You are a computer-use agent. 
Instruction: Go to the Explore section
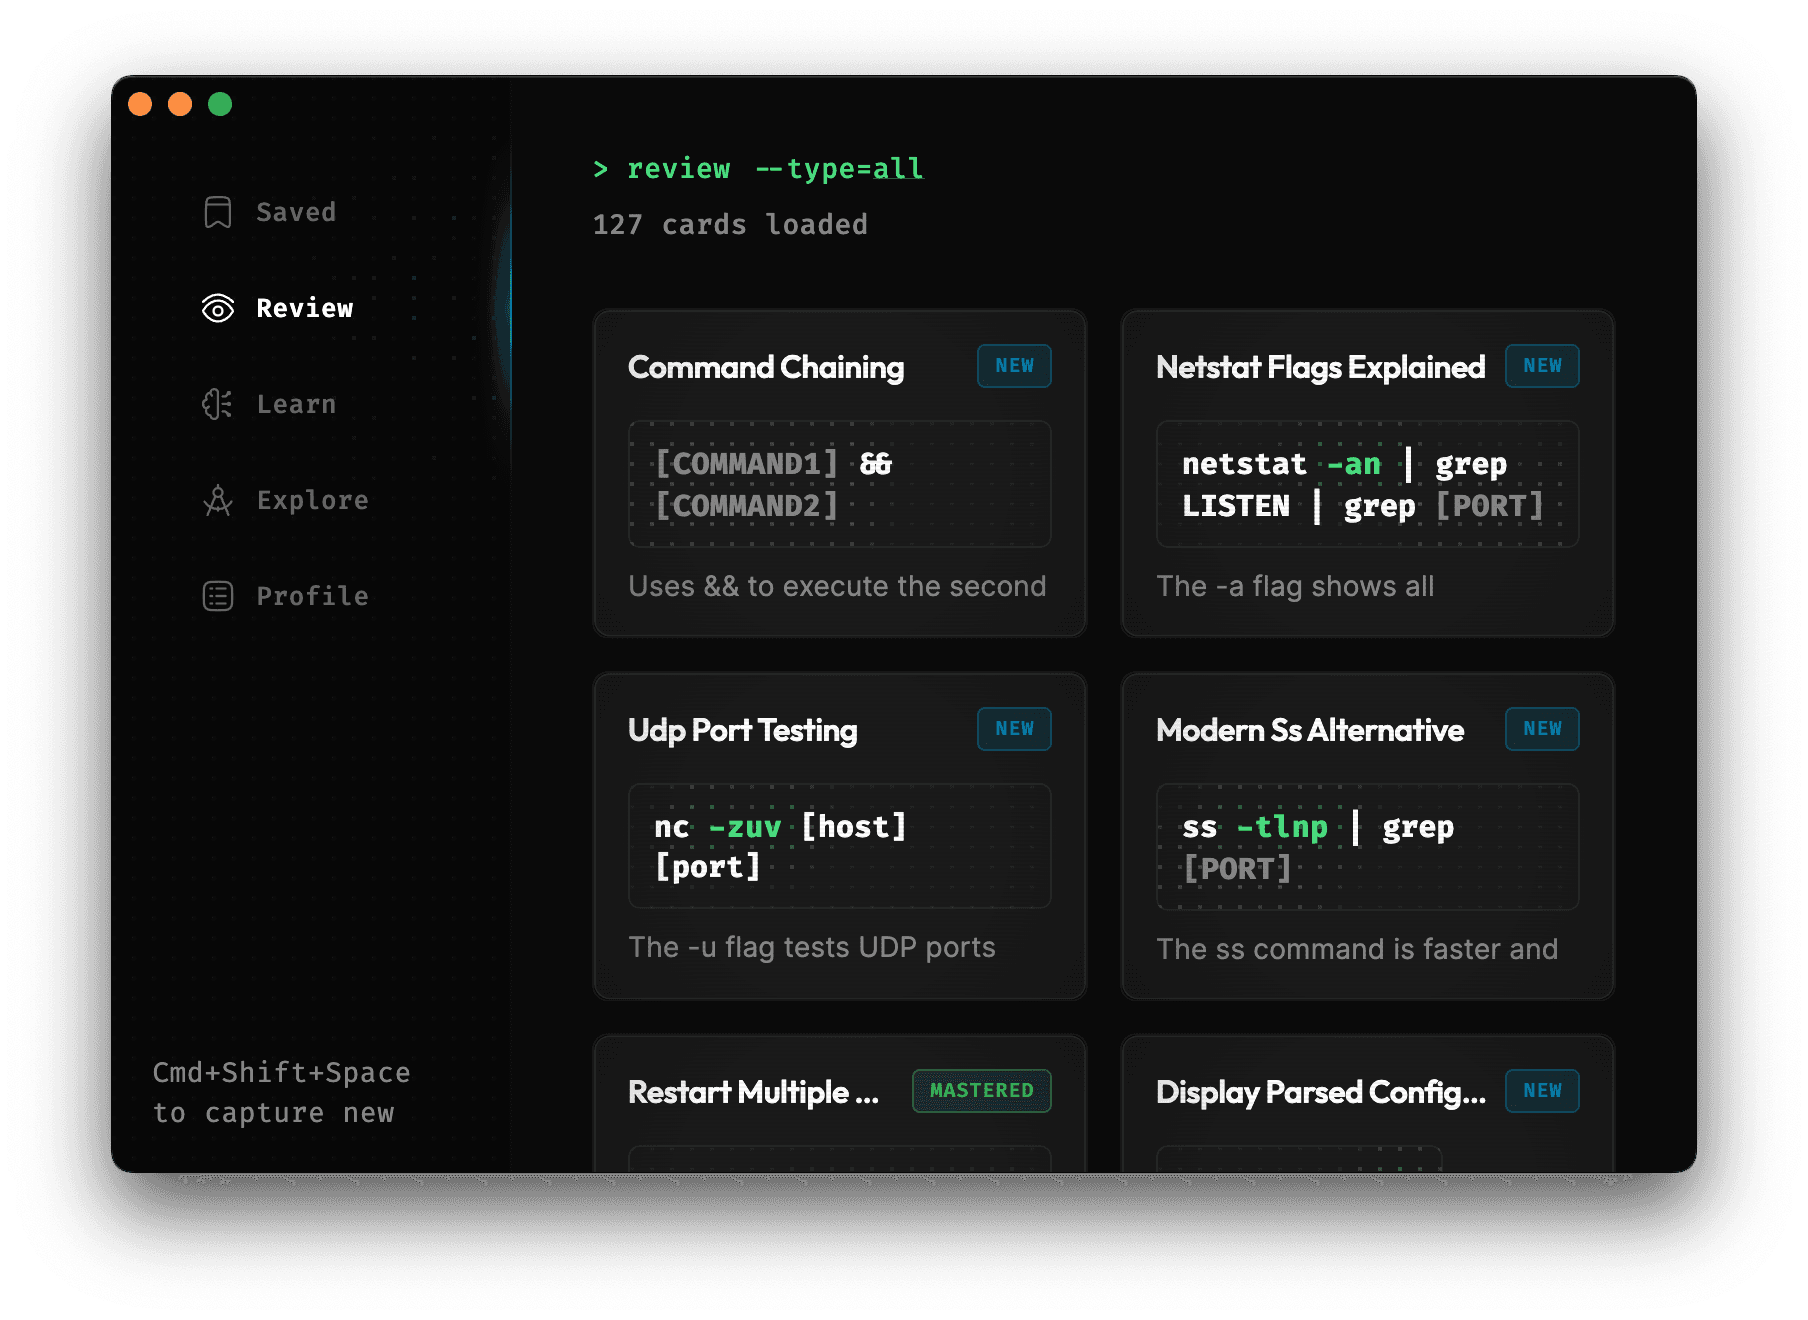[x=312, y=500]
